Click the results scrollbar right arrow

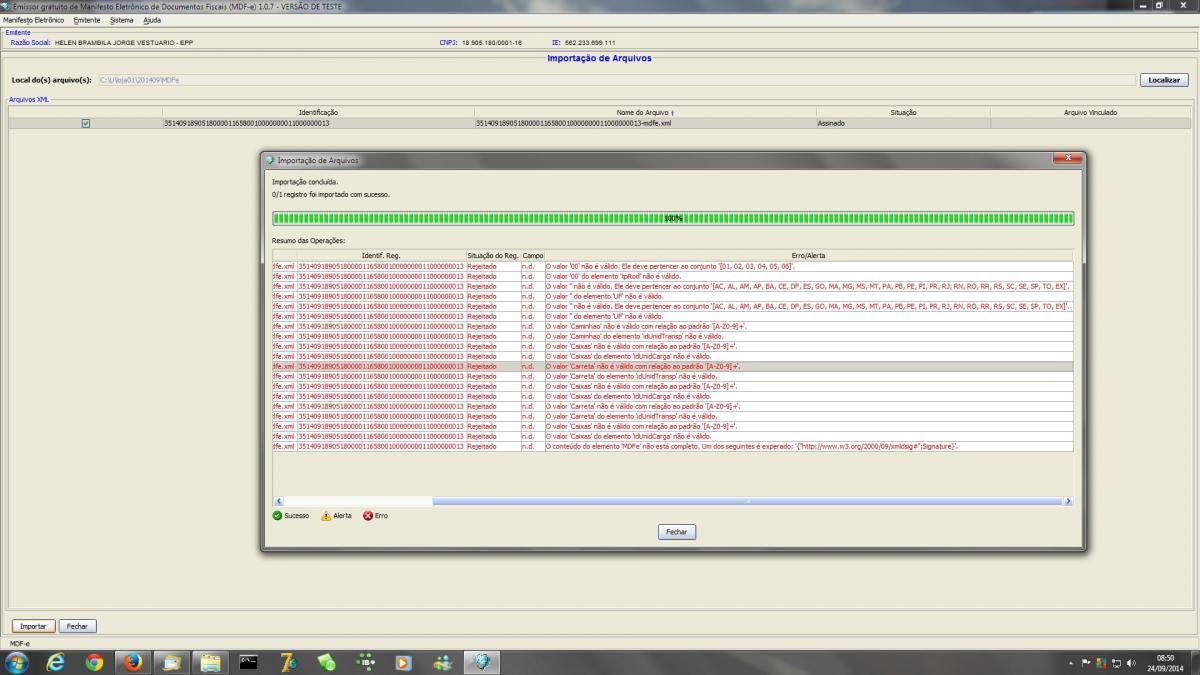[1068, 501]
